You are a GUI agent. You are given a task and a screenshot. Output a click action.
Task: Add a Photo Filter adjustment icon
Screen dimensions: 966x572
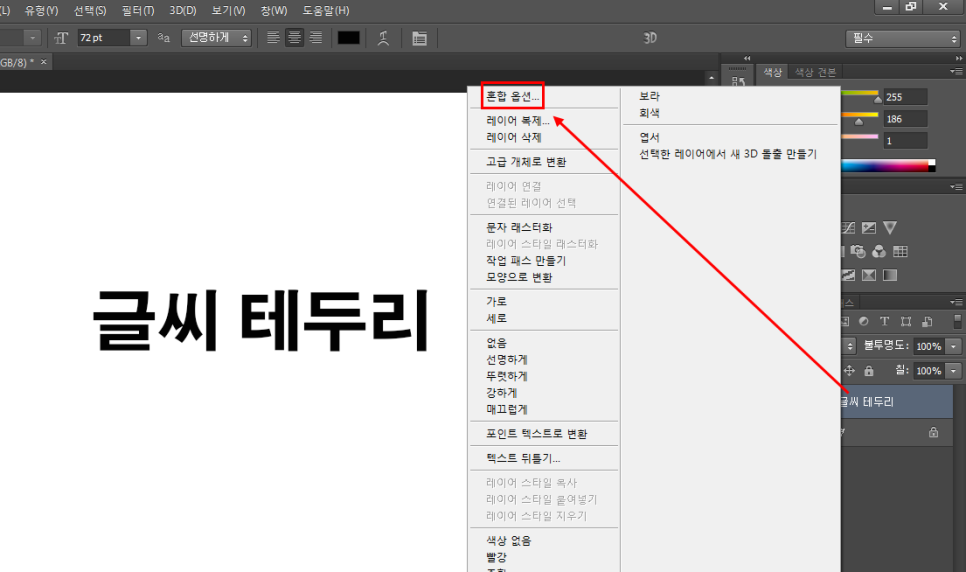tap(858, 251)
